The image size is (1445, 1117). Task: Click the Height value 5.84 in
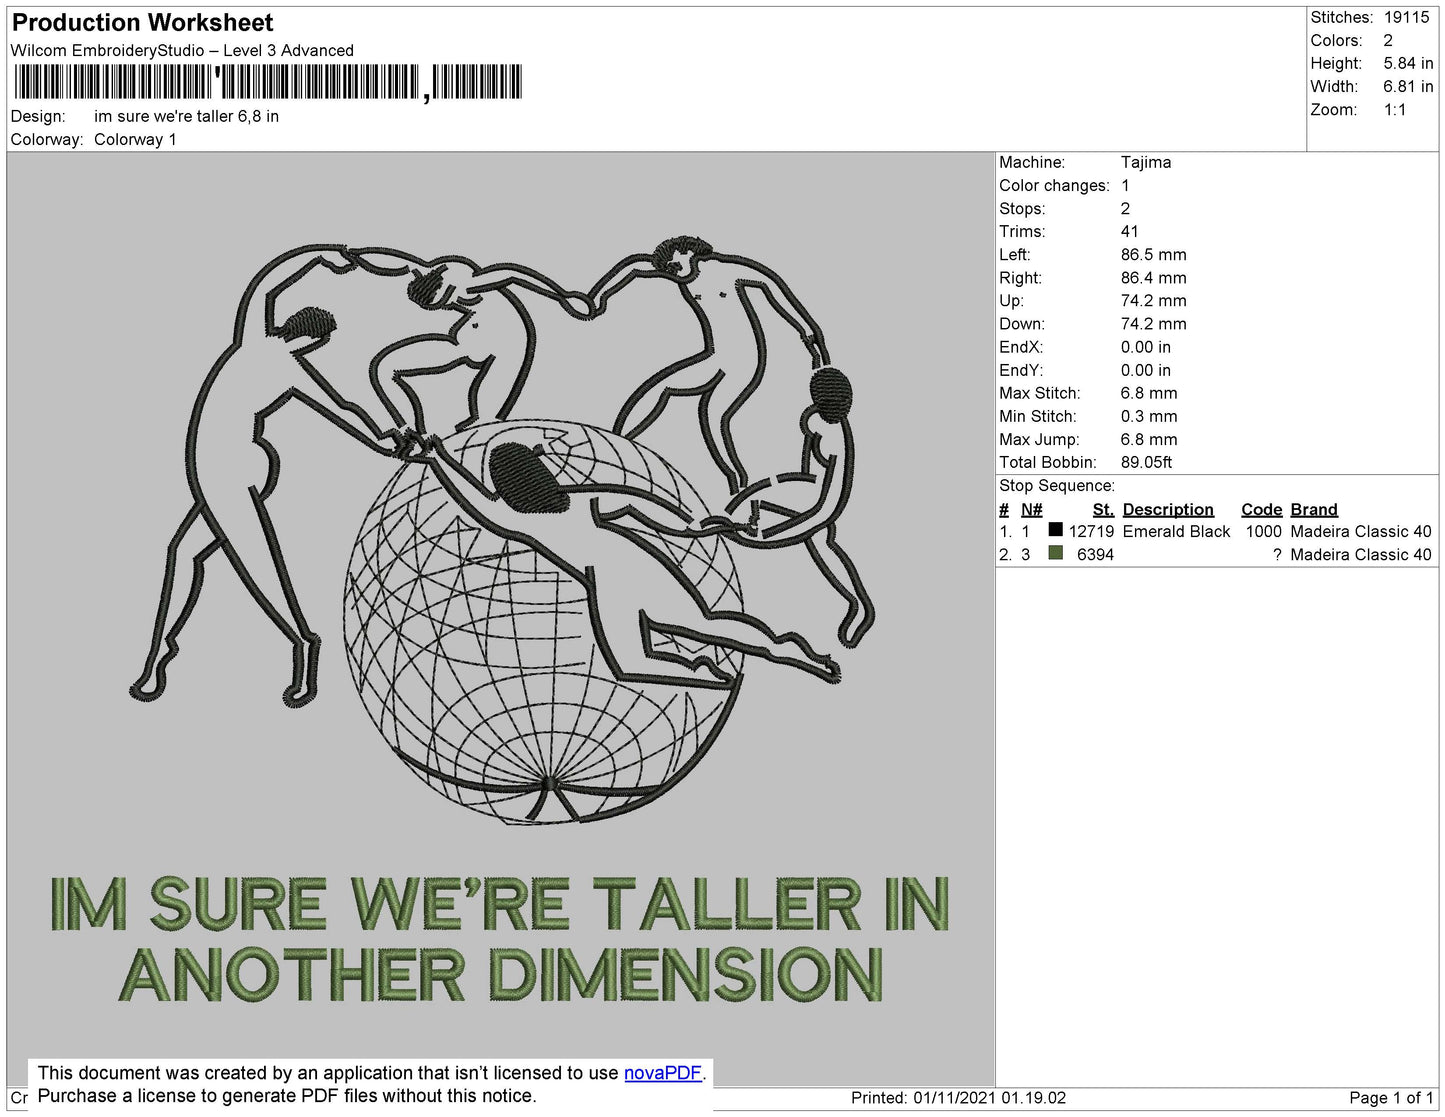pos(1408,63)
